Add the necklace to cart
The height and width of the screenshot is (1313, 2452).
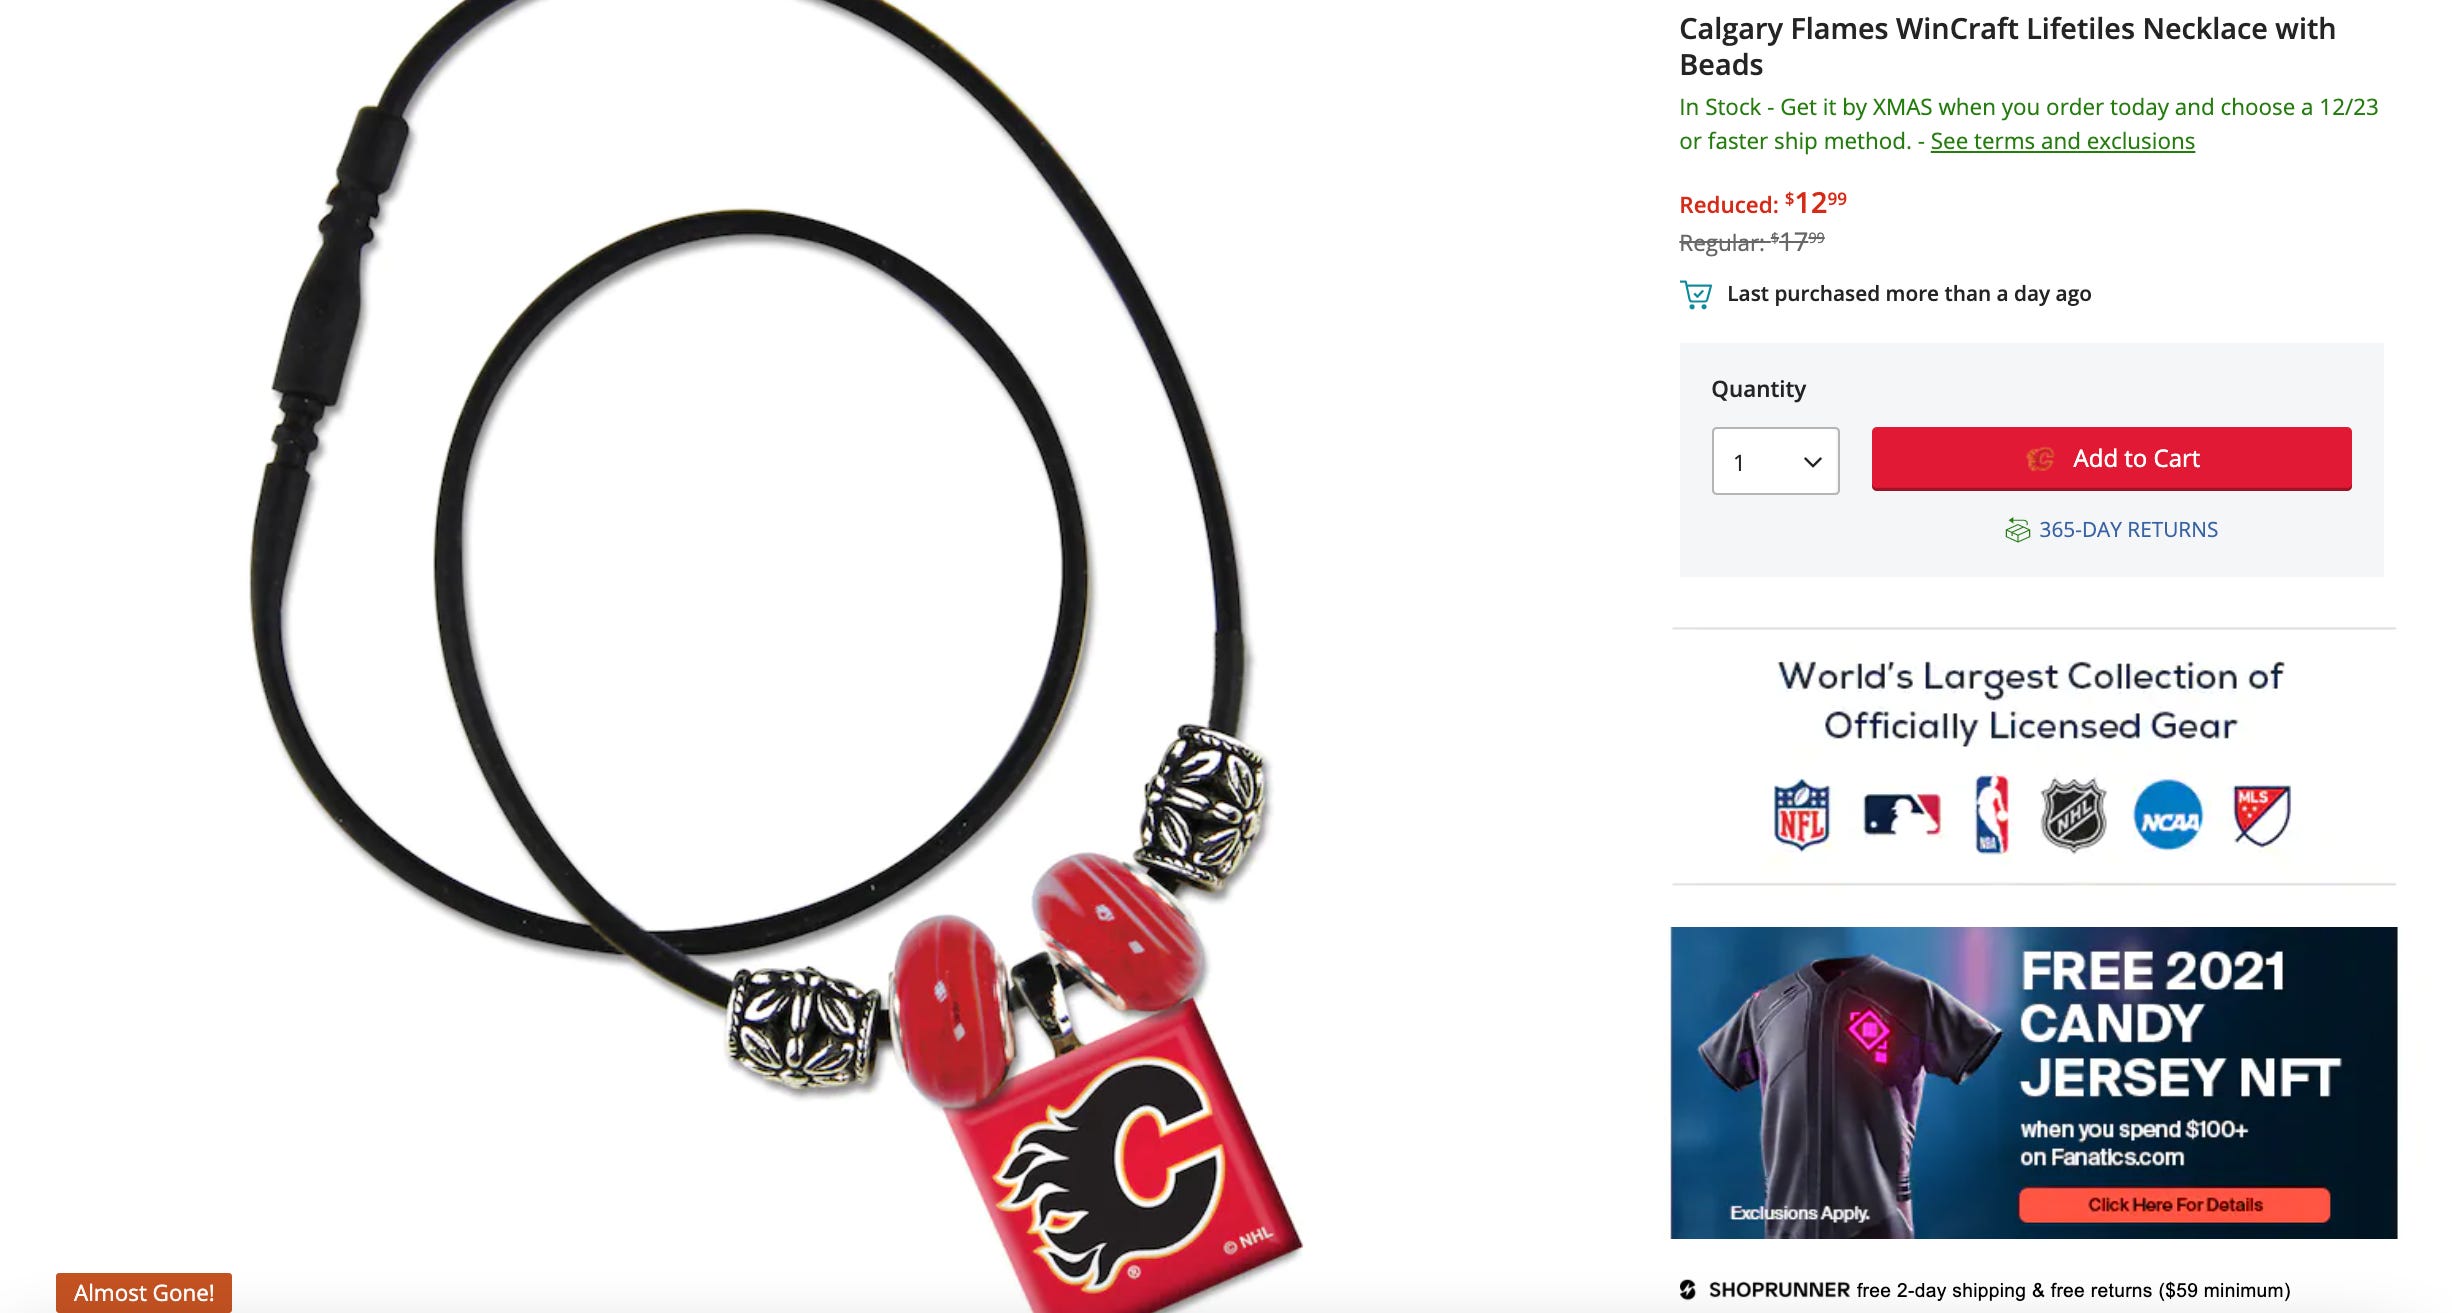[2111, 459]
